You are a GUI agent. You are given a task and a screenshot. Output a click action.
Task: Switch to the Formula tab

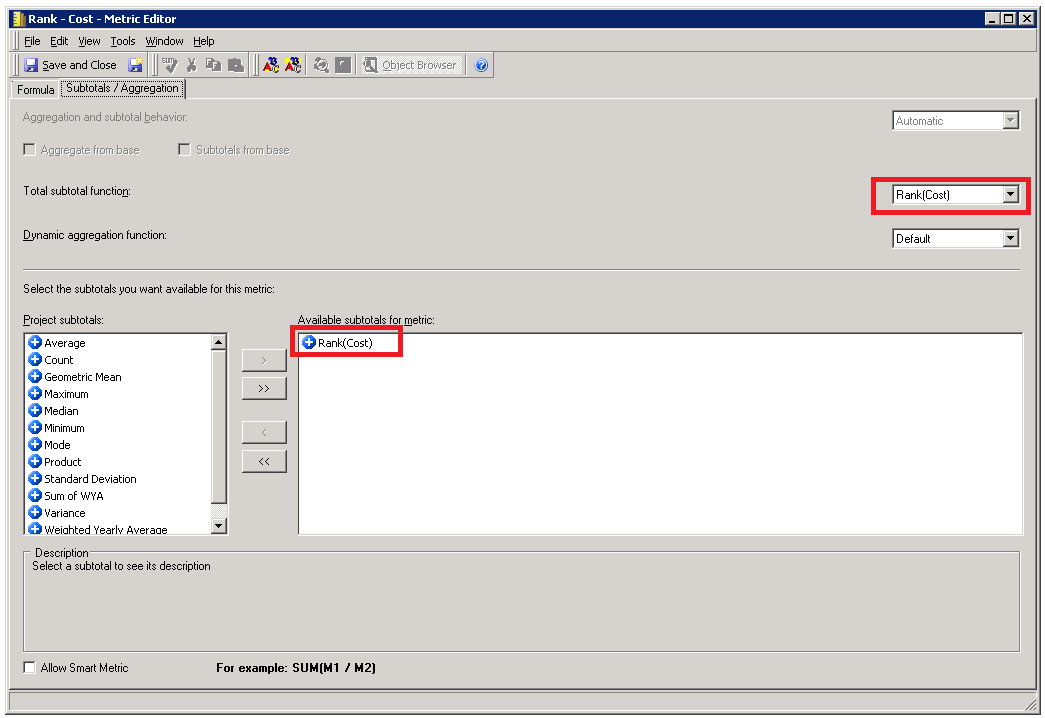pyautogui.click(x=36, y=90)
